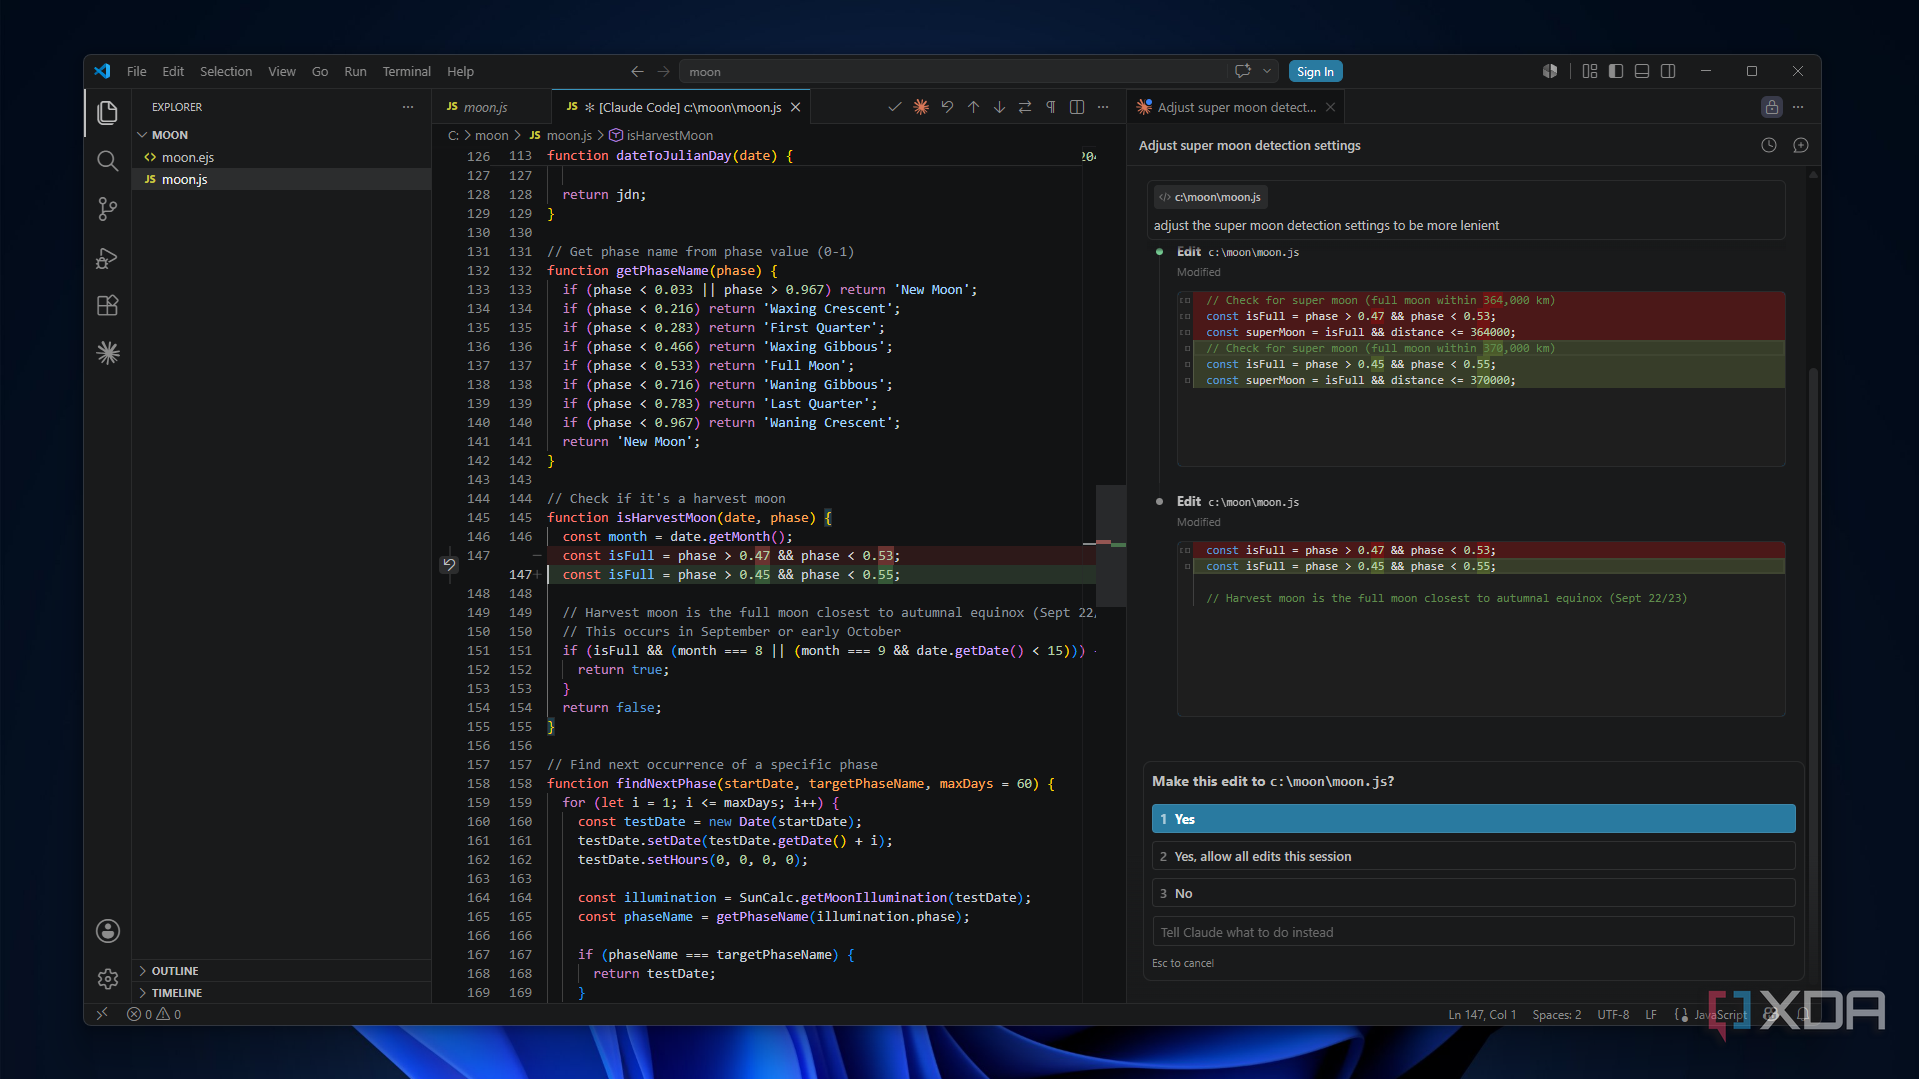Open the Source Control view

[108, 209]
